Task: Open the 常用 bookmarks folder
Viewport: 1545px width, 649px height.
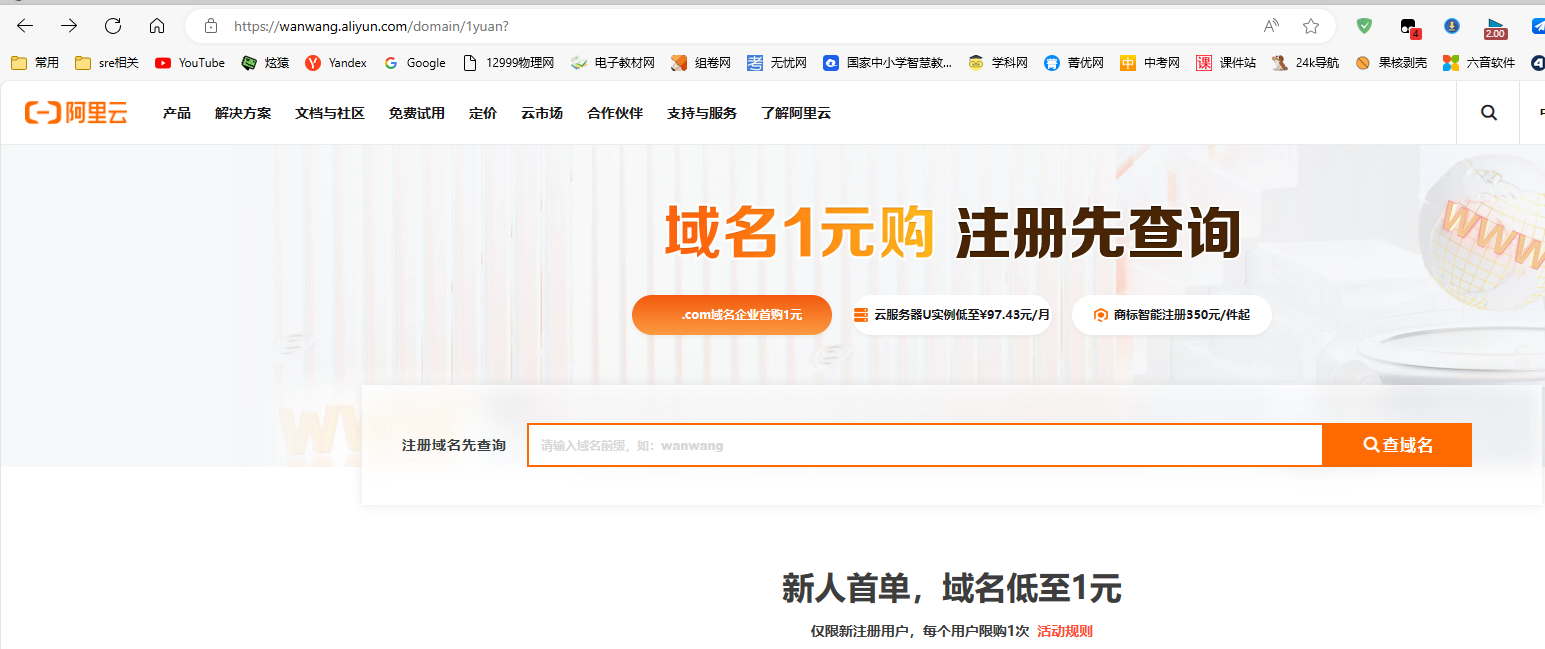Action: 35,62
